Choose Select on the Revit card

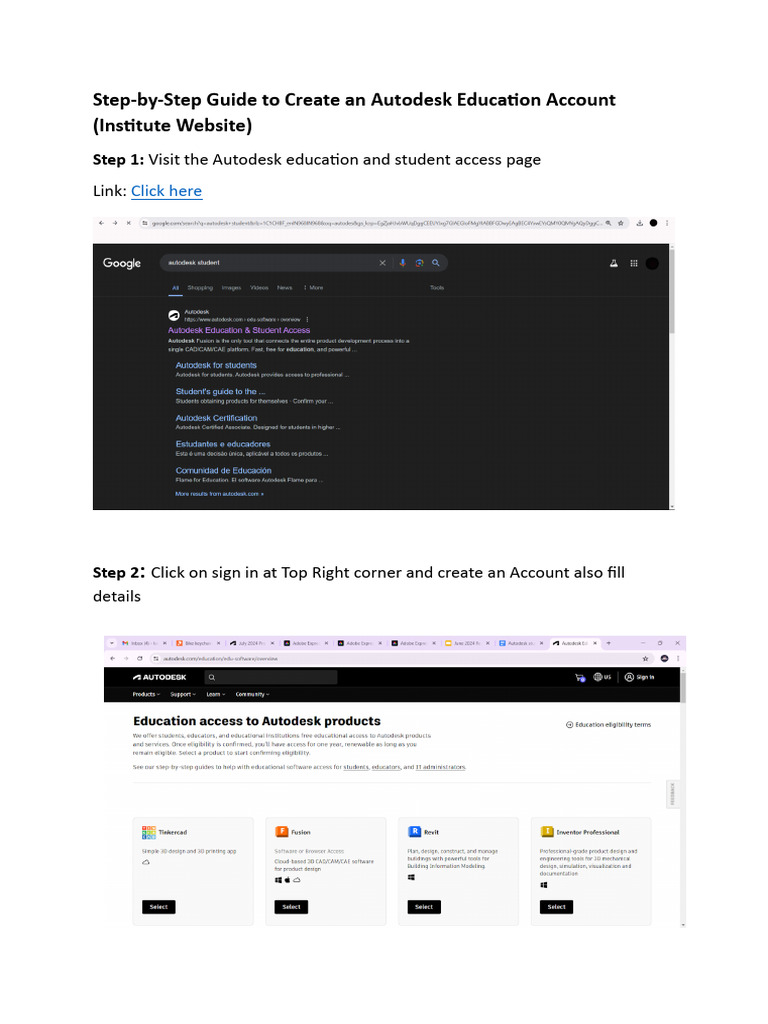(424, 906)
